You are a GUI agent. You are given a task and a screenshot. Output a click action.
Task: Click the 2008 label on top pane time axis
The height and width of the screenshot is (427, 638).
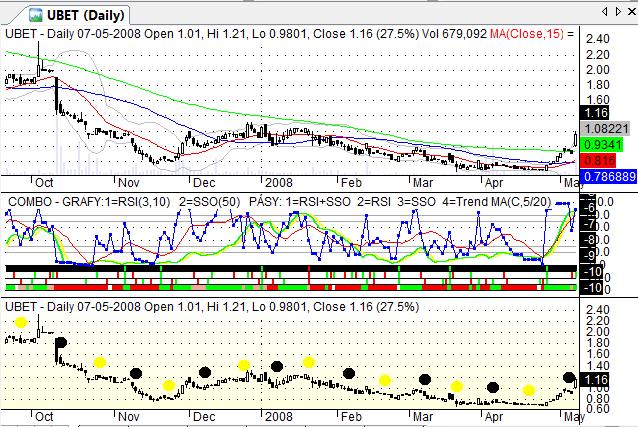279,183
